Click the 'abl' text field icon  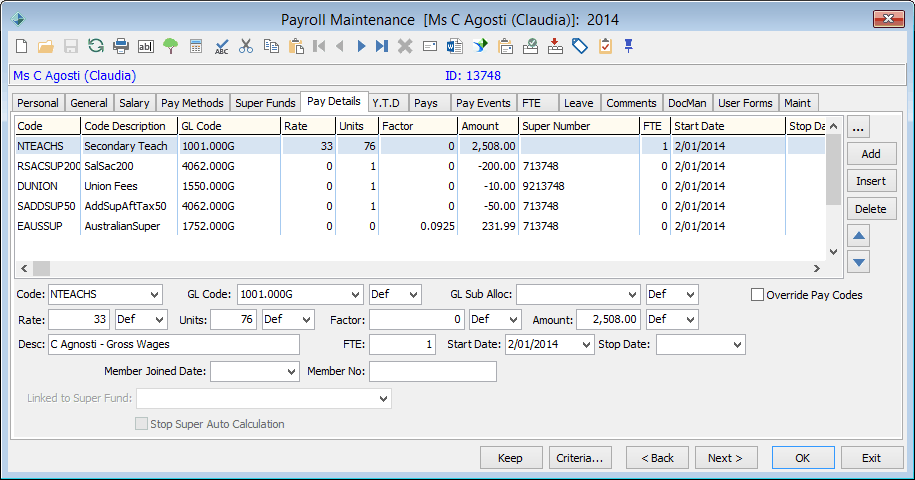click(x=145, y=46)
